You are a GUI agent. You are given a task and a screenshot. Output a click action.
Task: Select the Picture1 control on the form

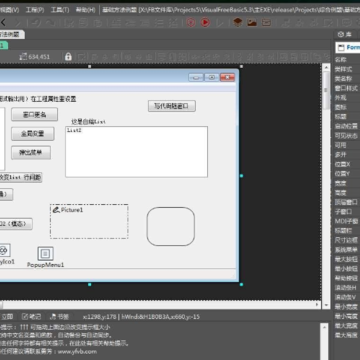pyautogui.click(x=89, y=221)
